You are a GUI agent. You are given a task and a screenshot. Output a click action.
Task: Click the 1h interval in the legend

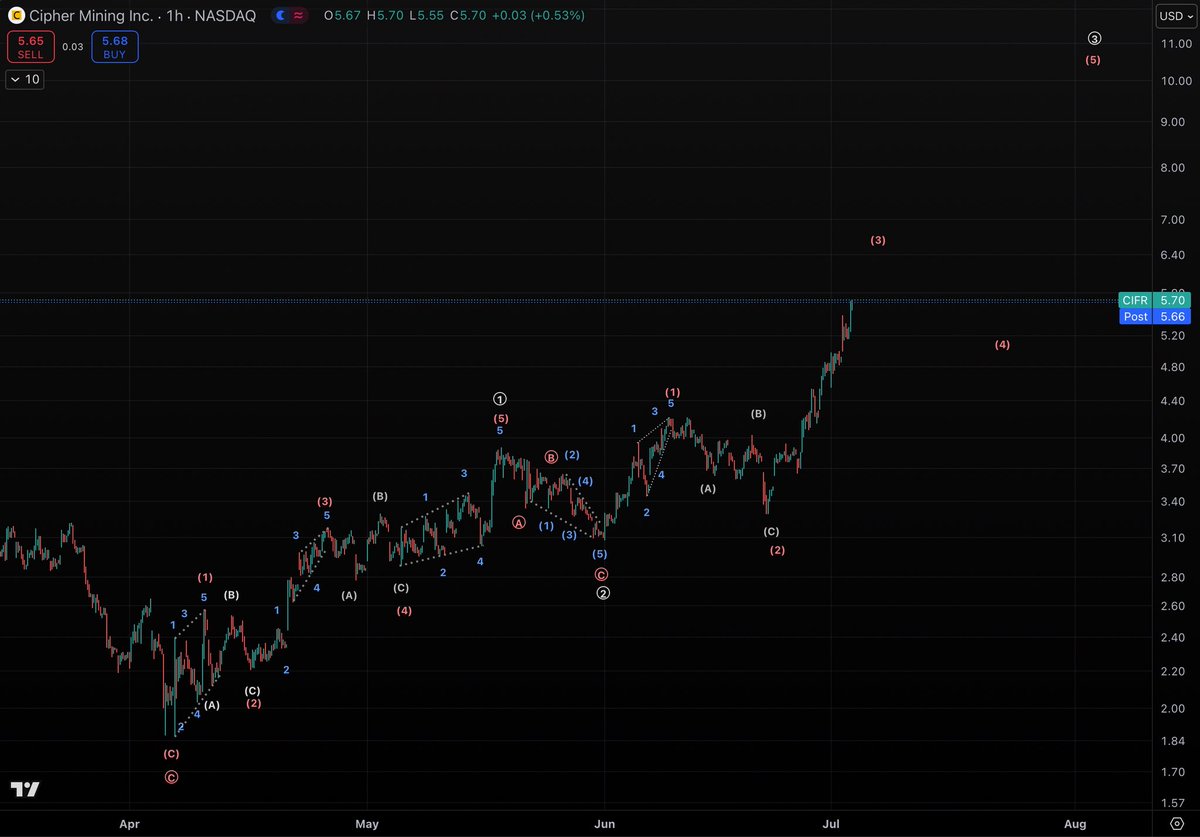point(176,16)
